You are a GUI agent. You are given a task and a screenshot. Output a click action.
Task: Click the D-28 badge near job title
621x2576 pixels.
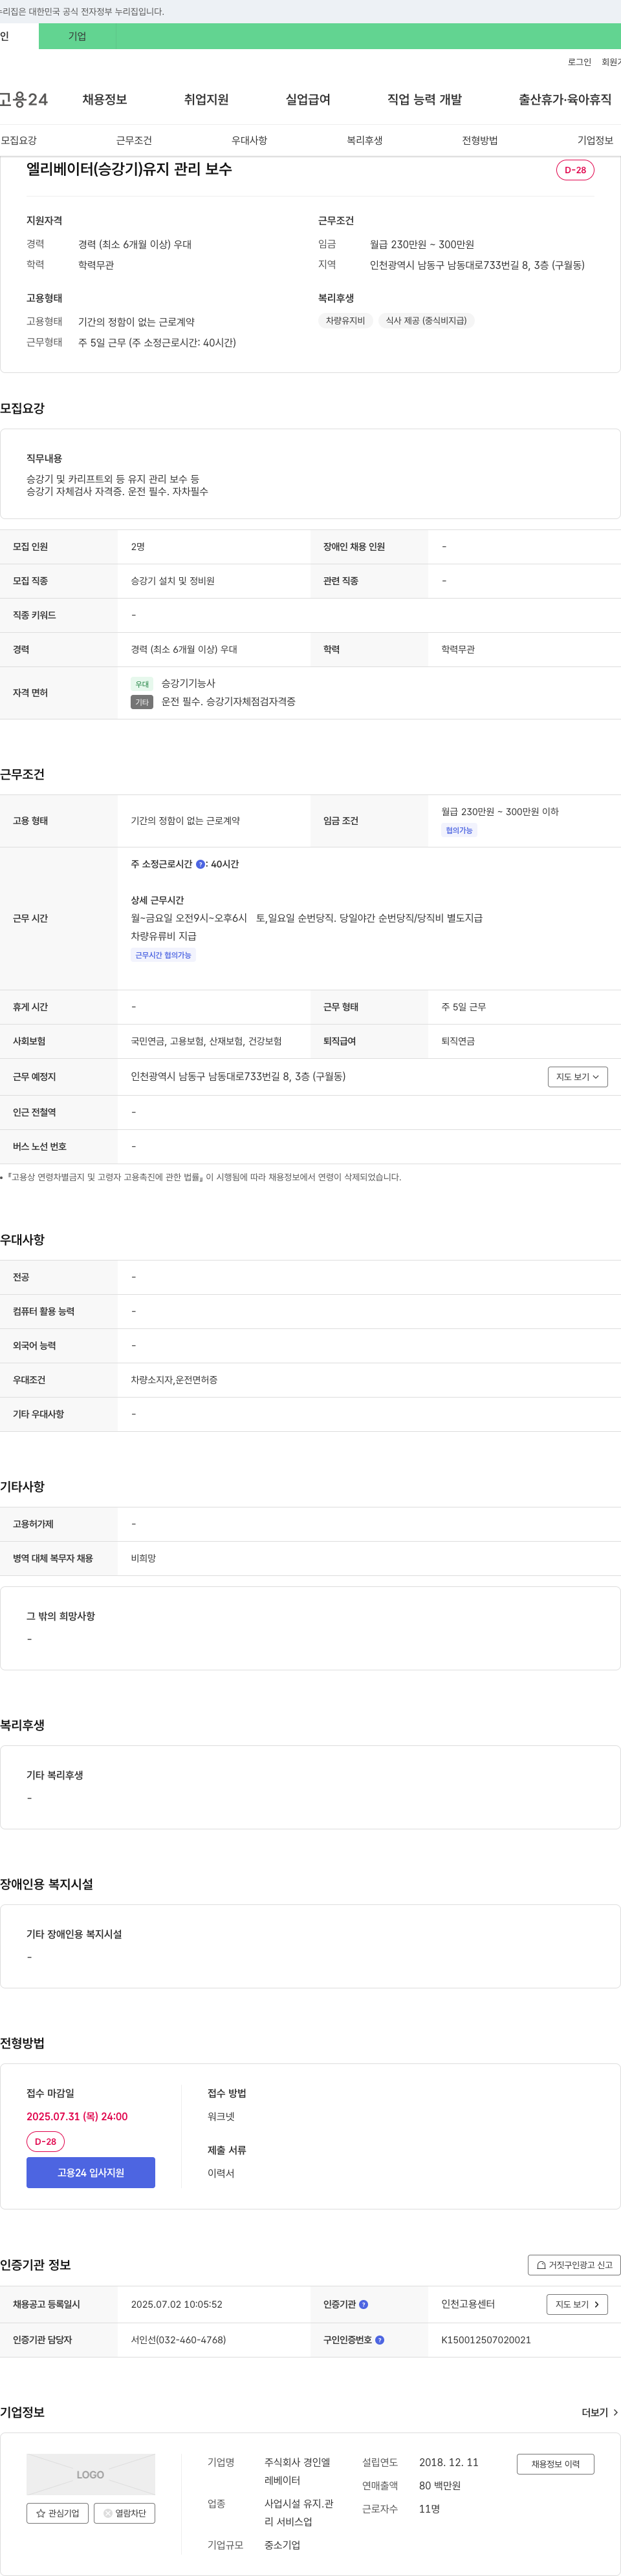575,170
